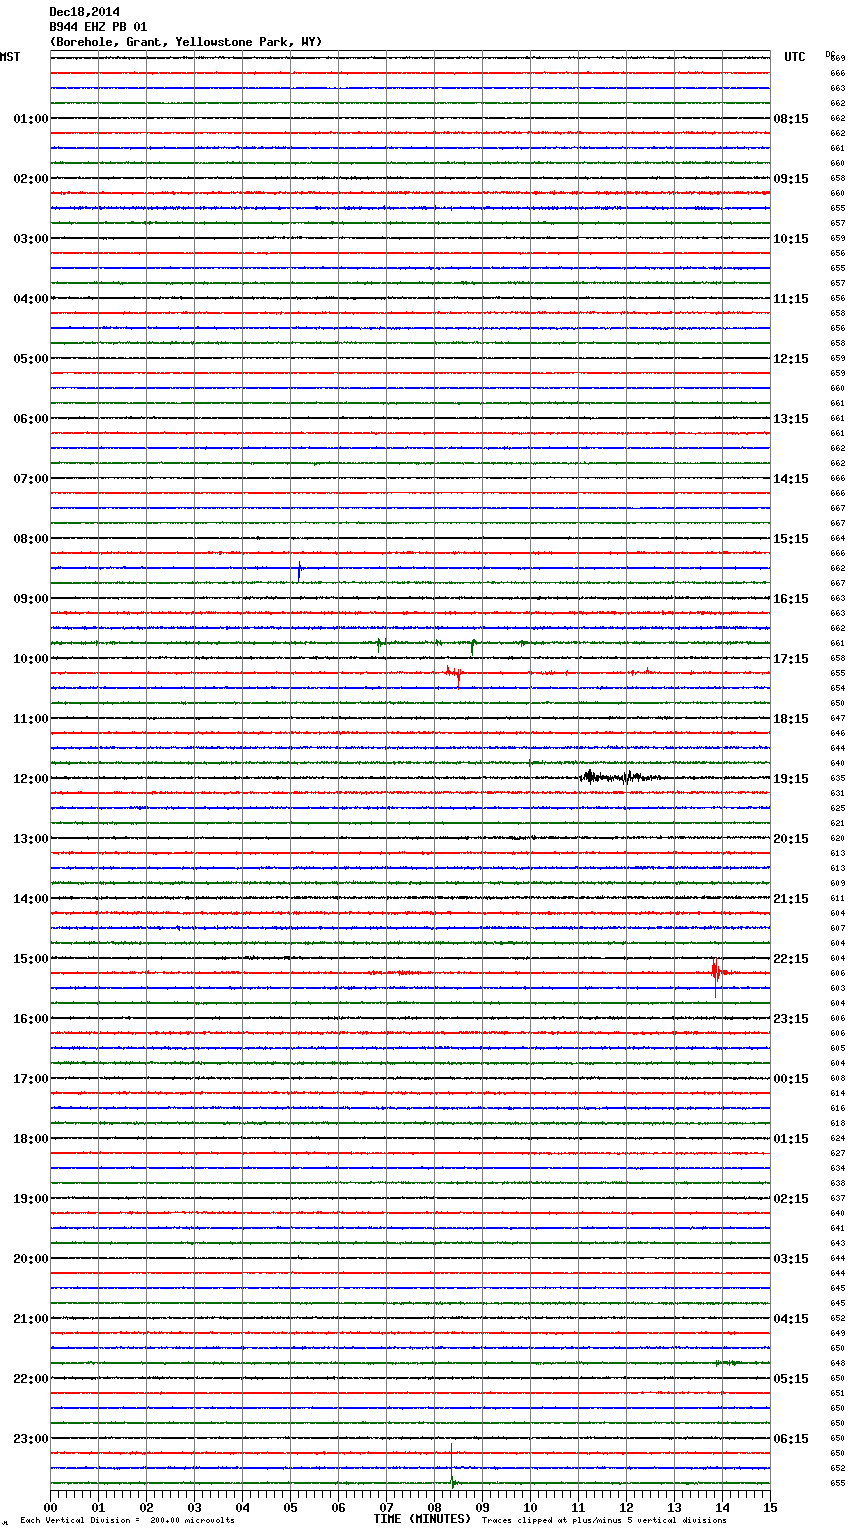Screen dimensions: 850x1534
Task: Select the 02:00 MST time label
Action: point(30,179)
